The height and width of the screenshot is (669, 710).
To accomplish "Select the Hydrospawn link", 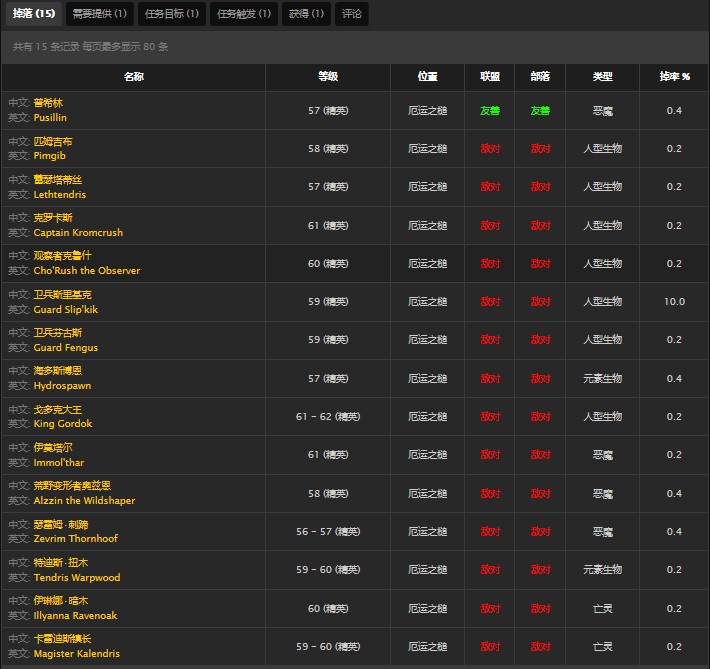I will click(62, 386).
